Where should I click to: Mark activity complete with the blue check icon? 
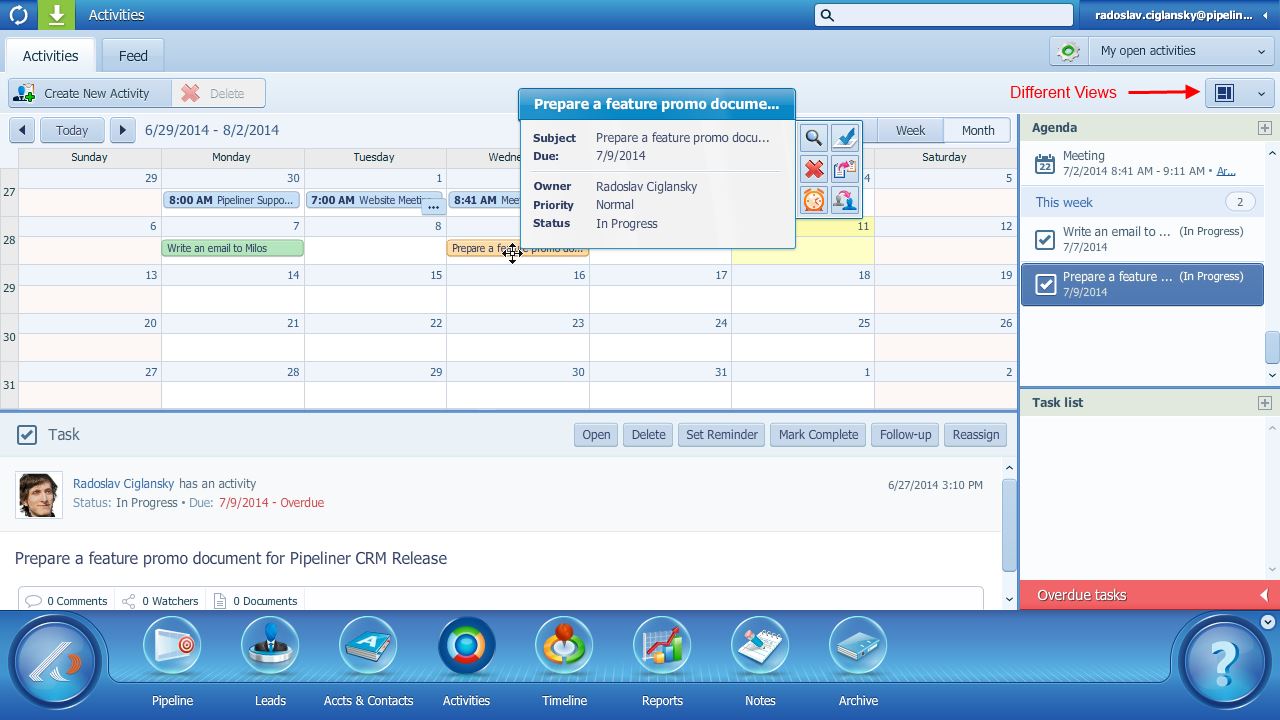(x=843, y=137)
